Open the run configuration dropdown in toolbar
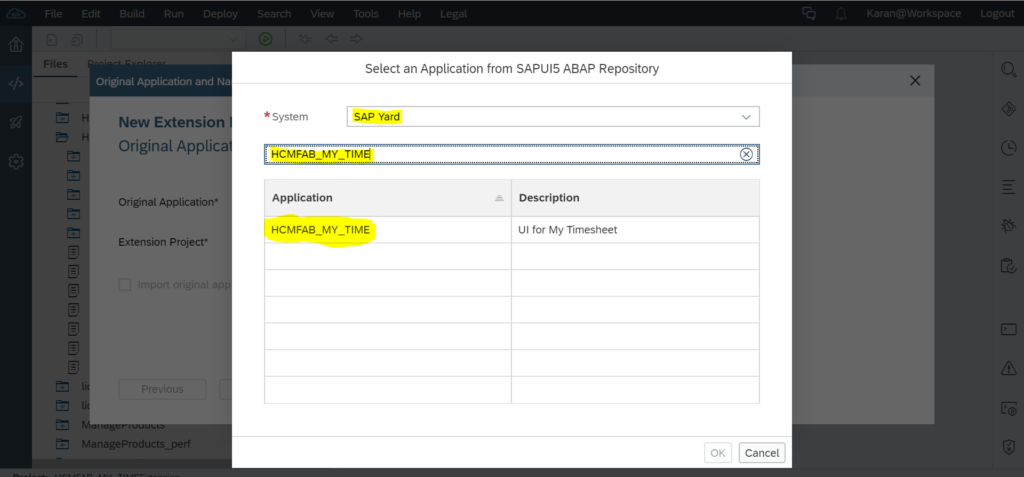1024x477 pixels. click(x=178, y=39)
